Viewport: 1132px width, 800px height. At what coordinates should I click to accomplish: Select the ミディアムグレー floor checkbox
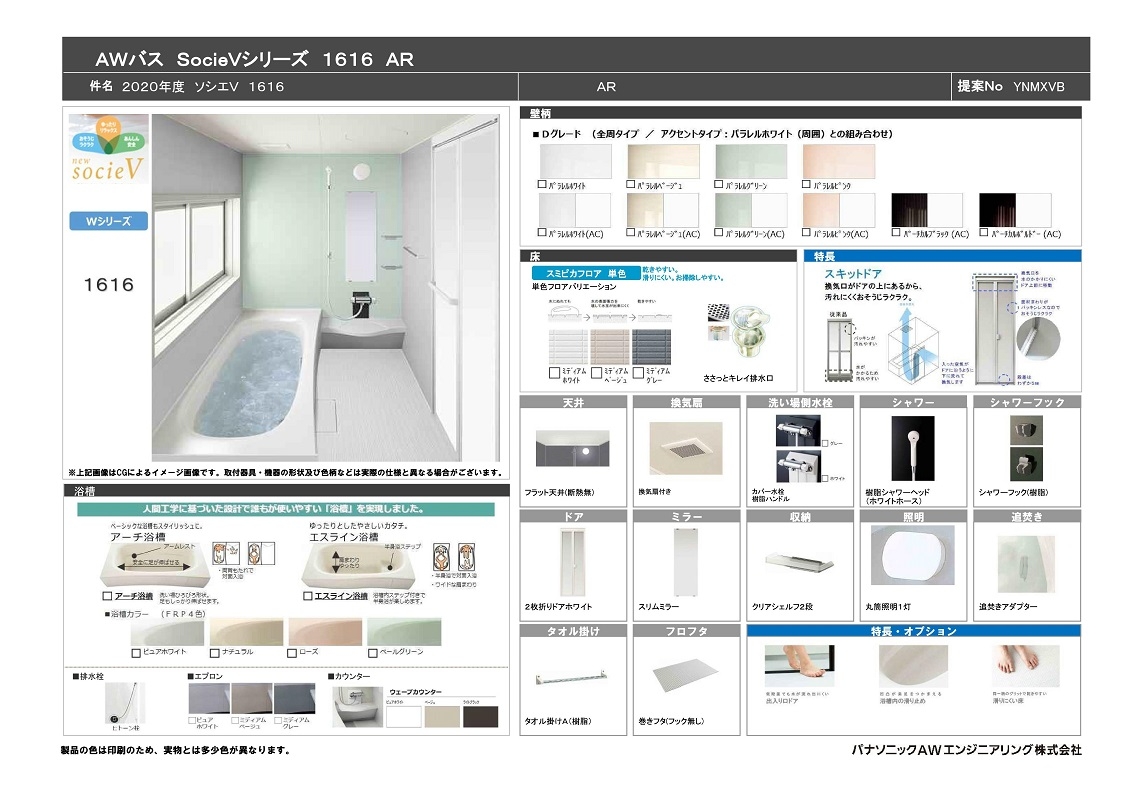click(638, 373)
